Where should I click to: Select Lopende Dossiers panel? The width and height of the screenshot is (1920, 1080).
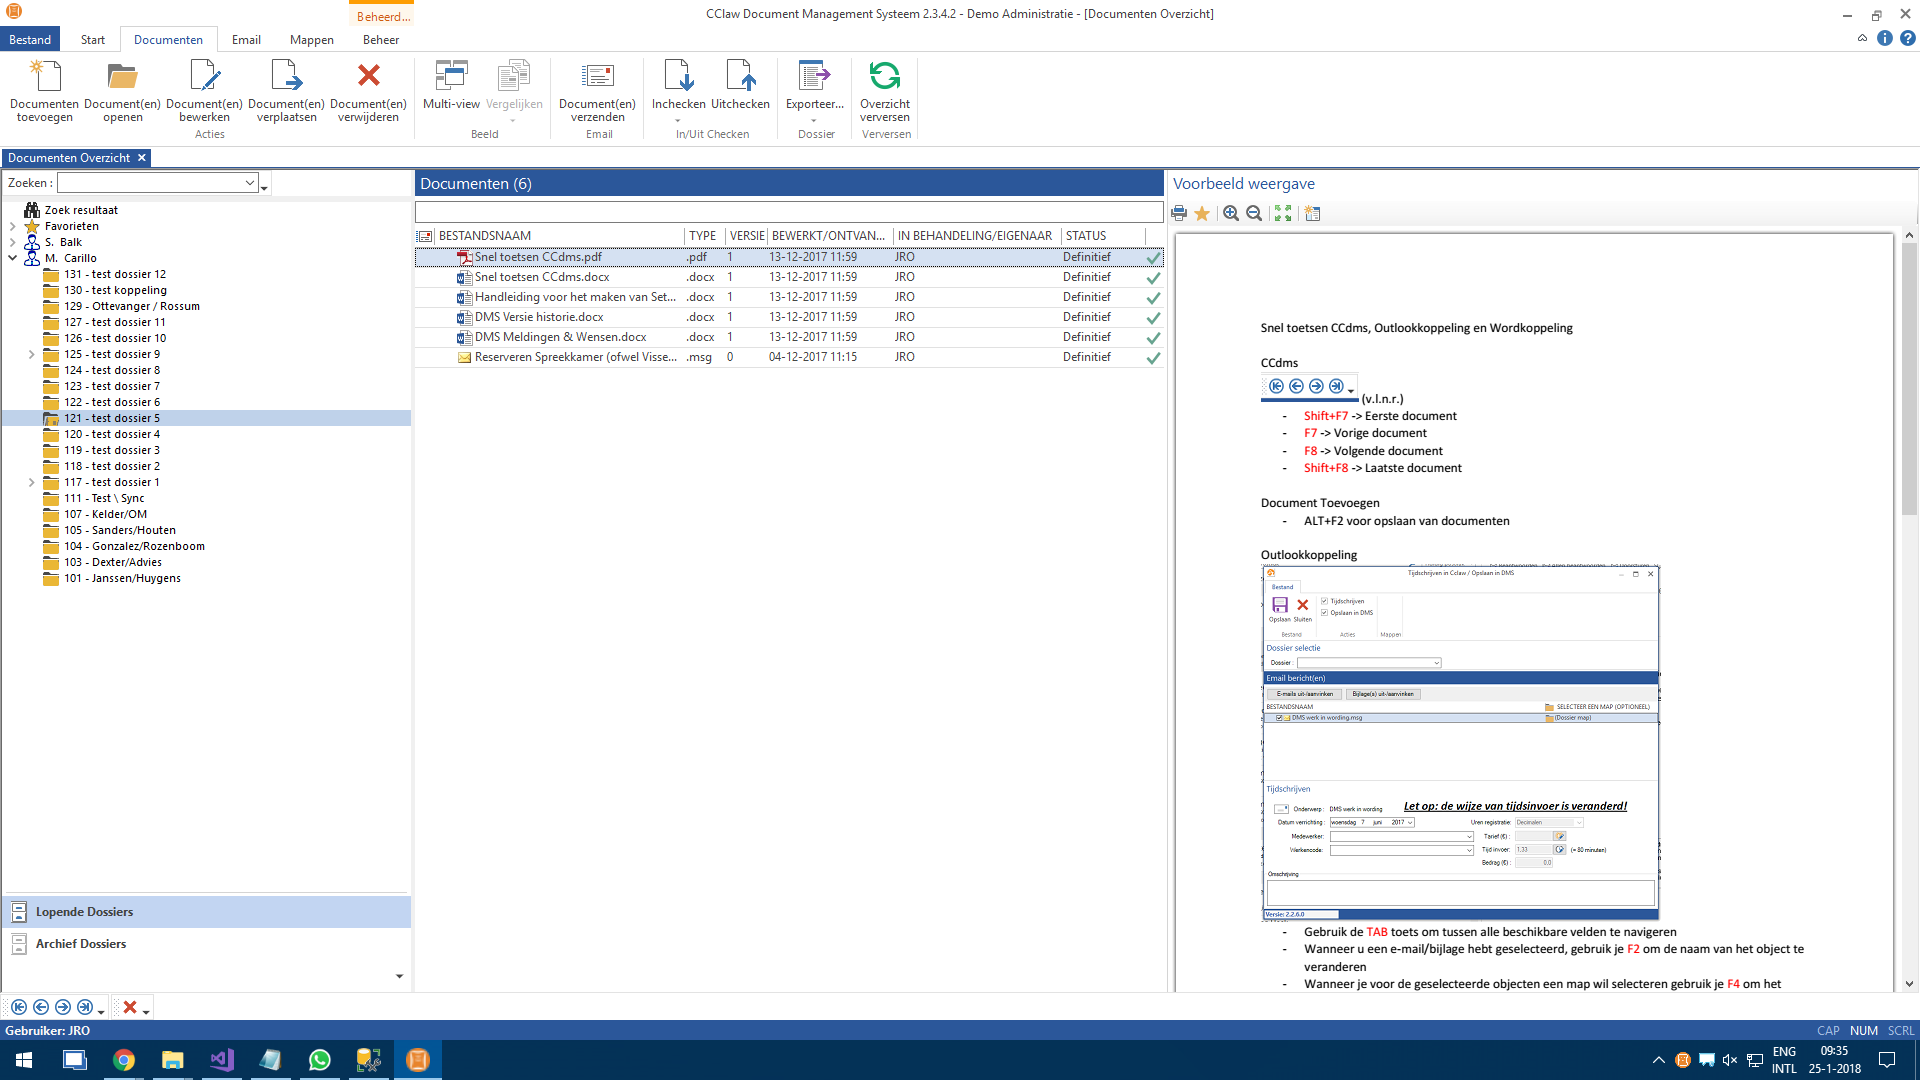coord(207,912)
